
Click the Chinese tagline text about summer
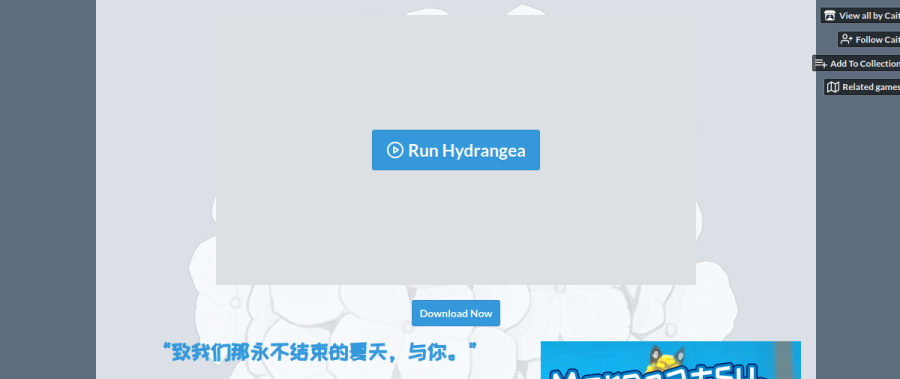click(319, 352)
